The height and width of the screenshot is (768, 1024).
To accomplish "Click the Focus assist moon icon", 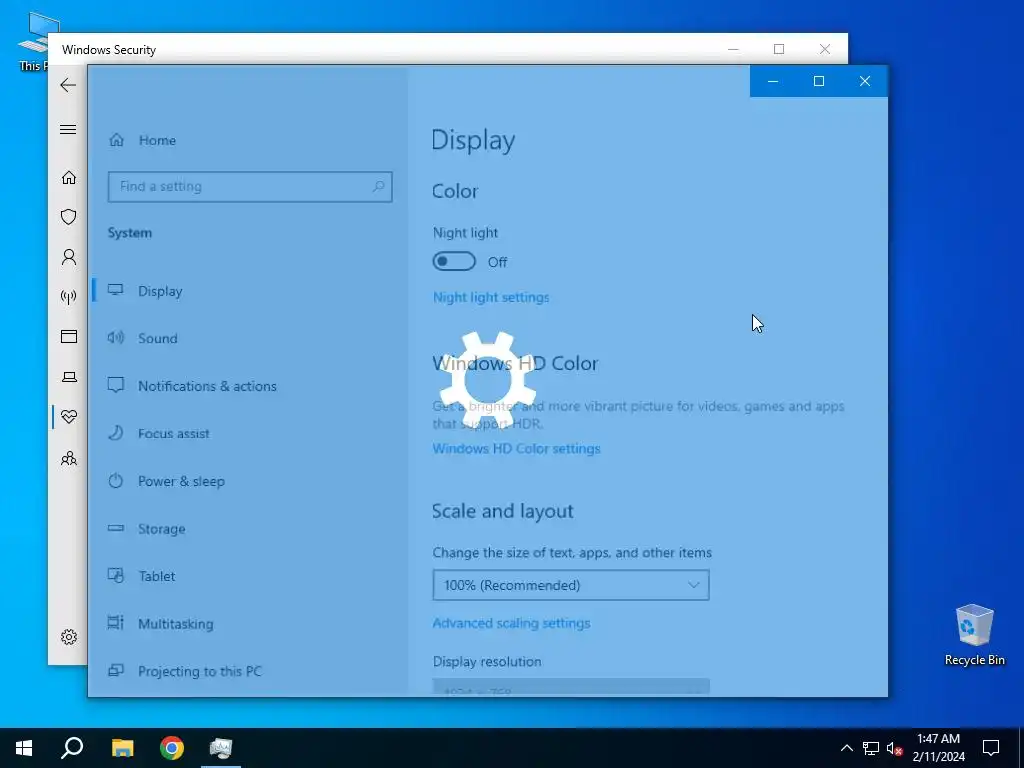I will point(116,433).
